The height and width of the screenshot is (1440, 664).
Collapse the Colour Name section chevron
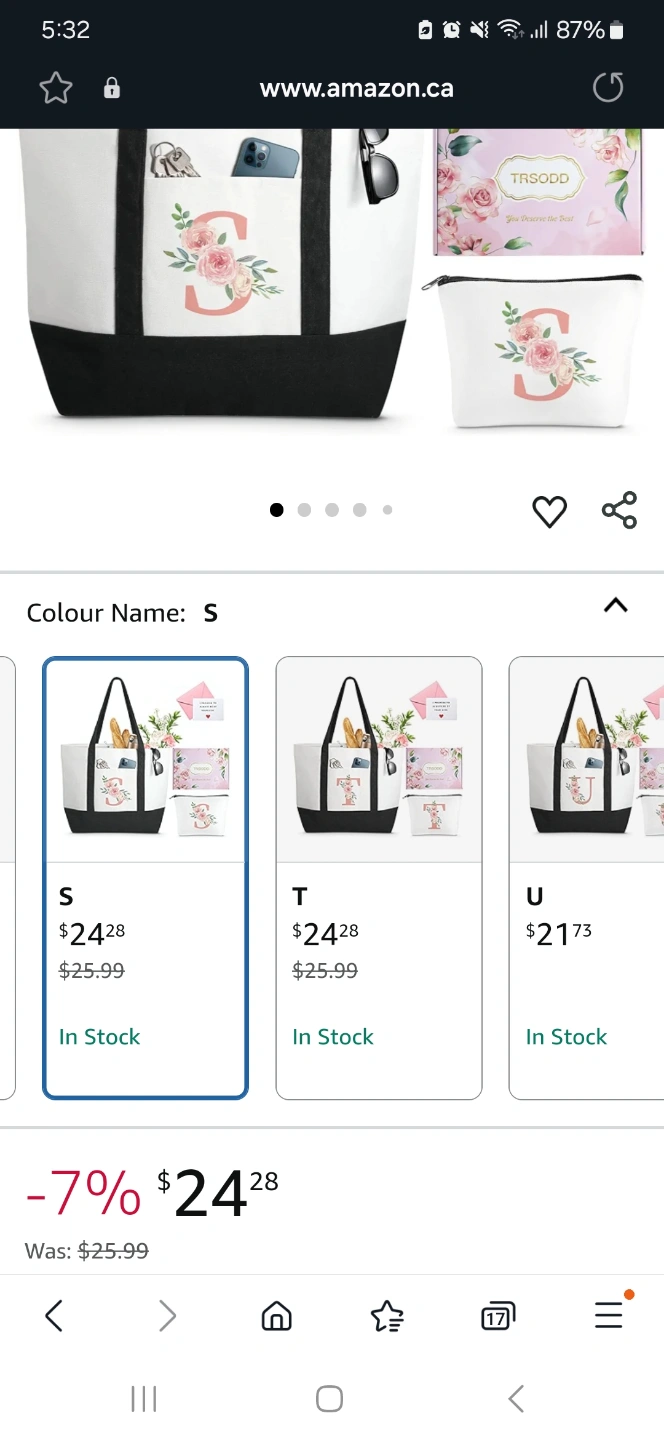[x=616, y=605]
